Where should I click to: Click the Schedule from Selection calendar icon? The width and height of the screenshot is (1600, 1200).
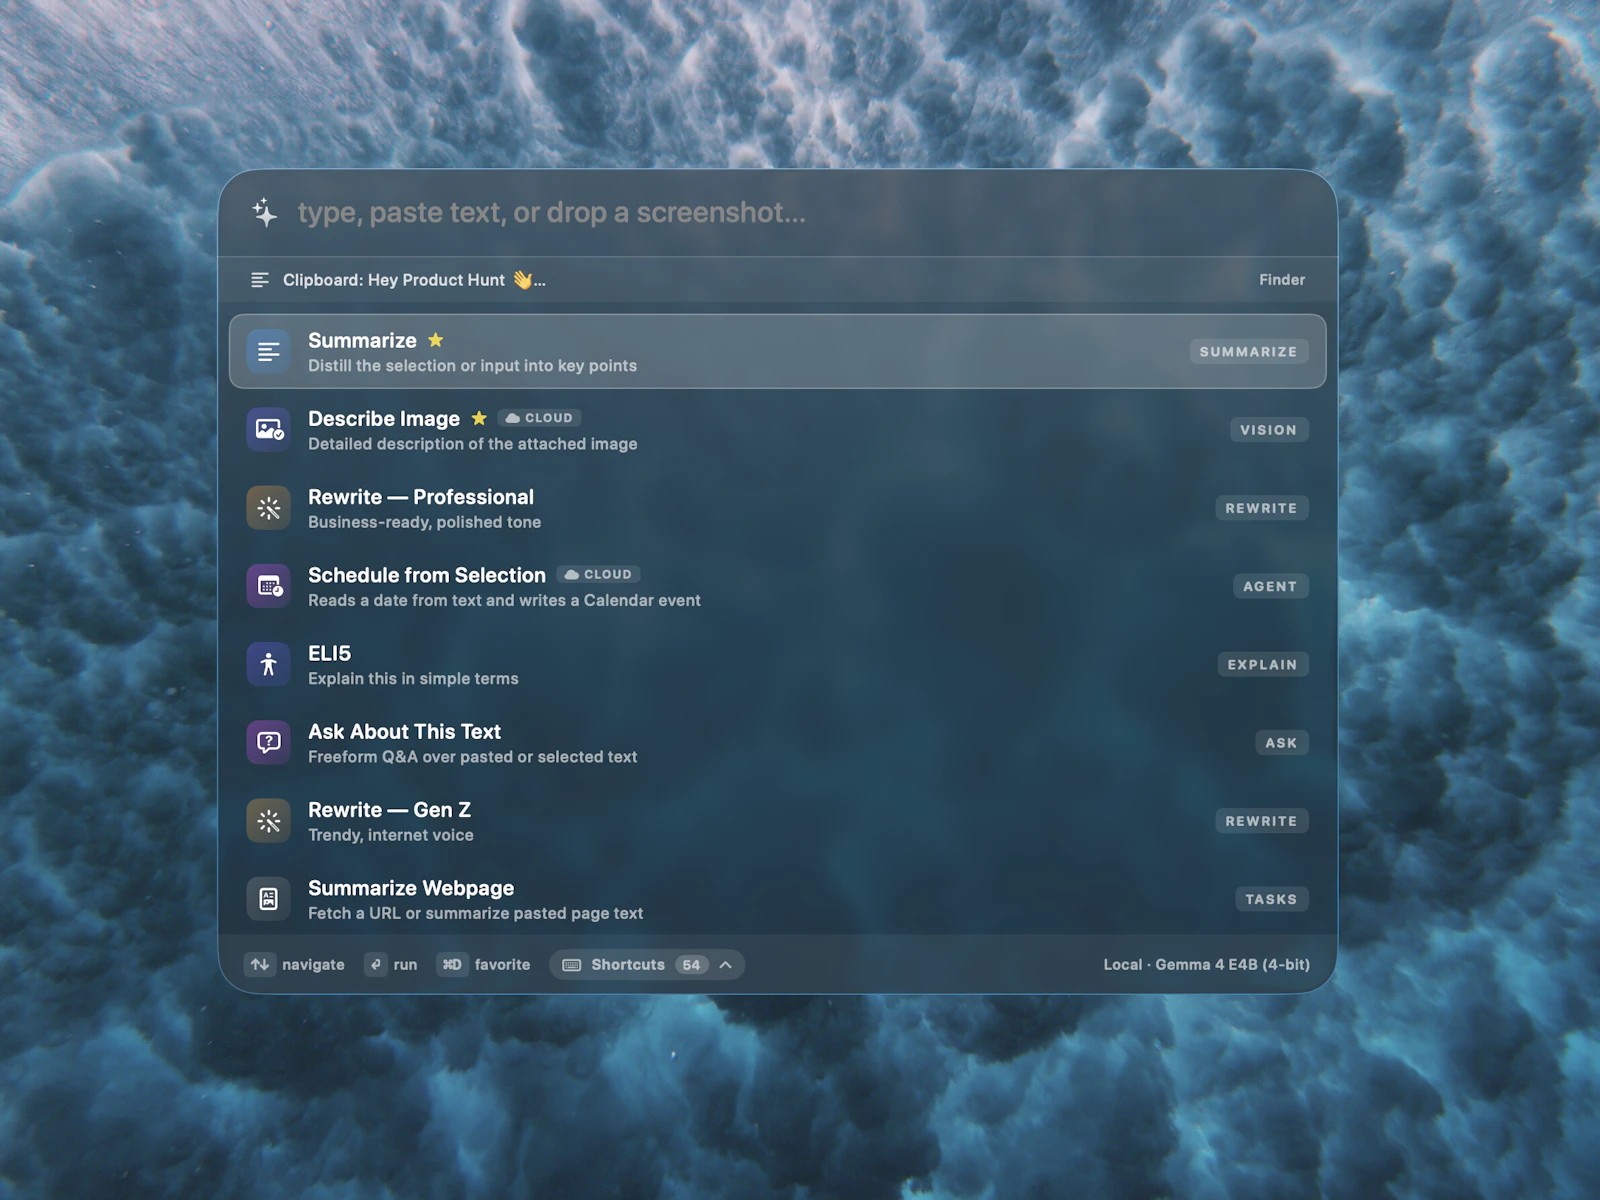269,586
